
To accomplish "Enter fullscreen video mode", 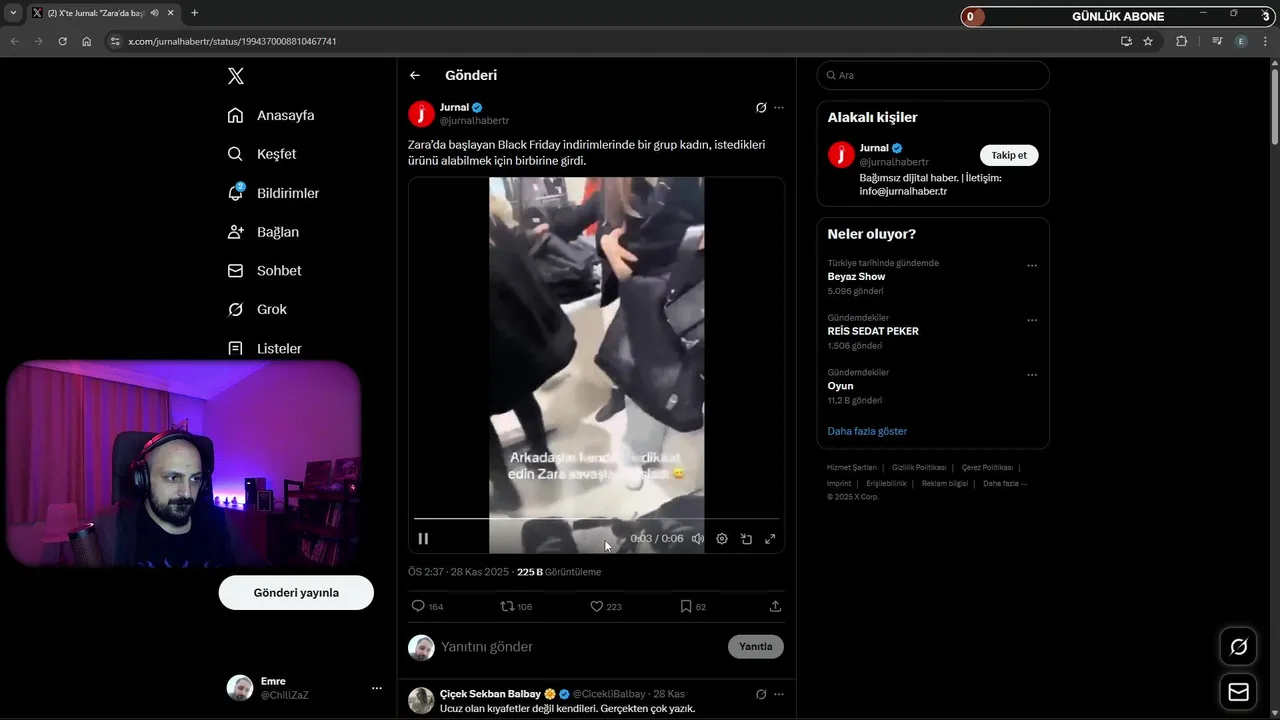I will [770, 538].
